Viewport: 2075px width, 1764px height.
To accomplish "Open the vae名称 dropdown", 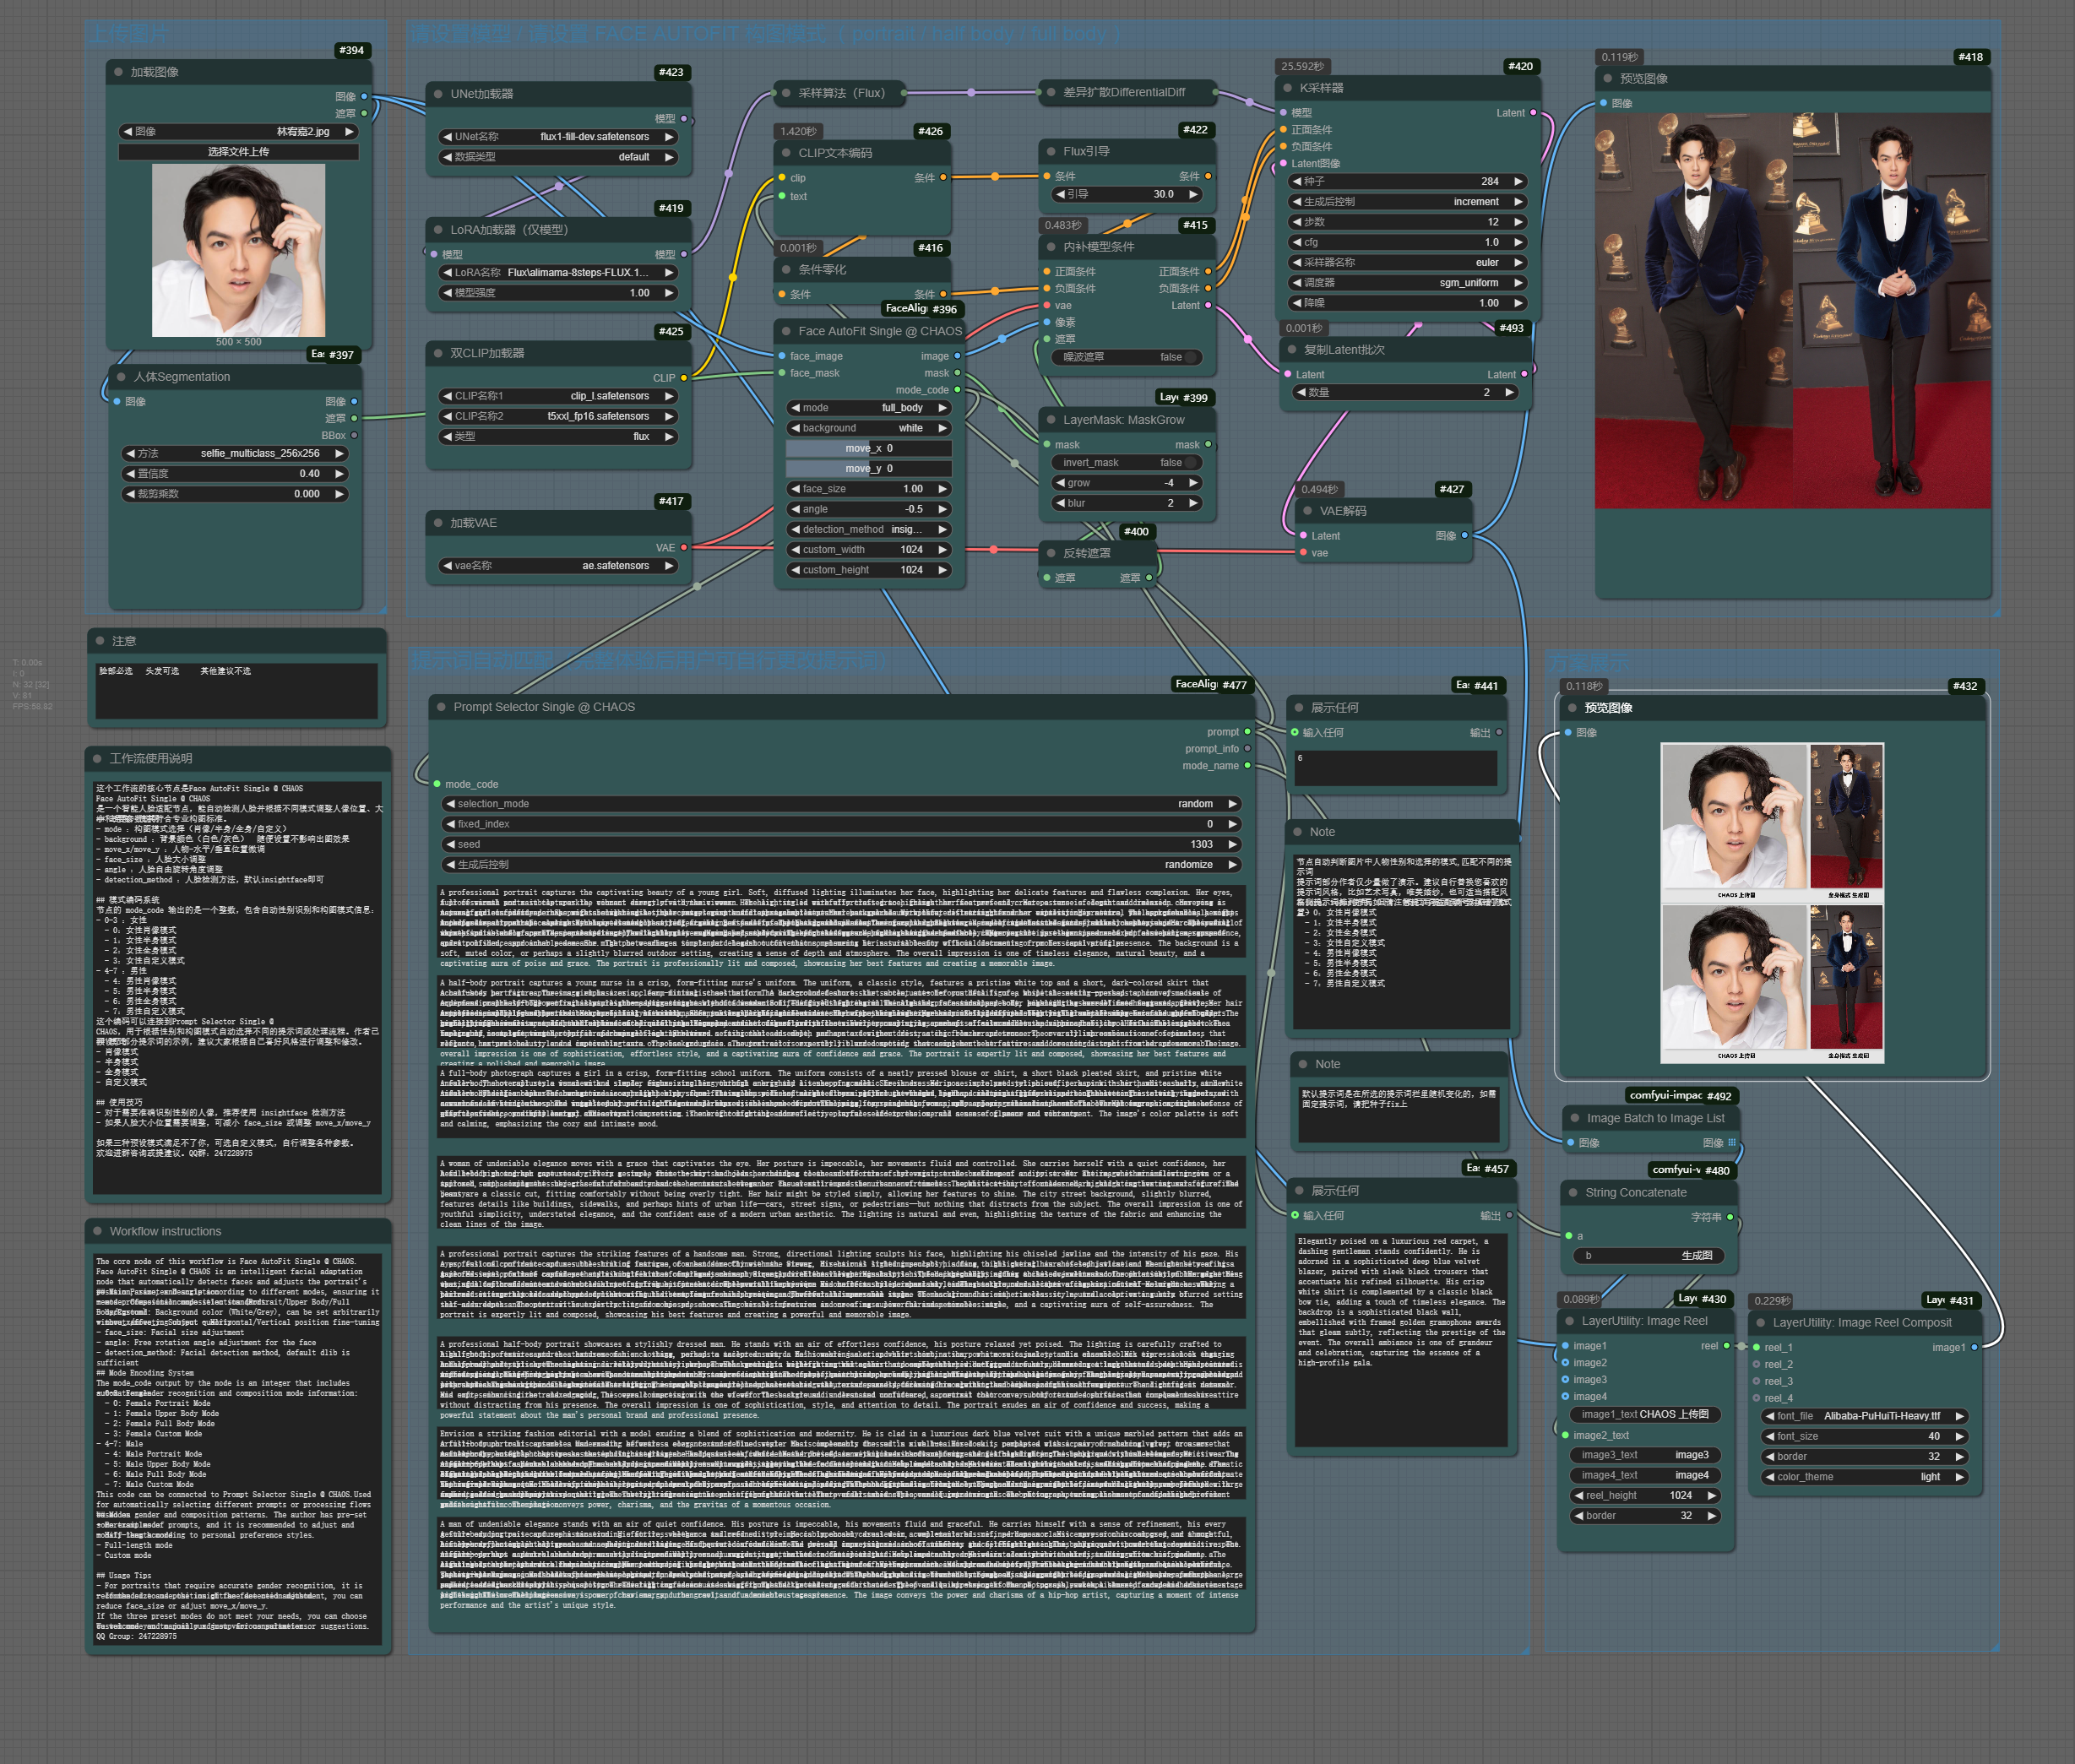I will [558, 566].
